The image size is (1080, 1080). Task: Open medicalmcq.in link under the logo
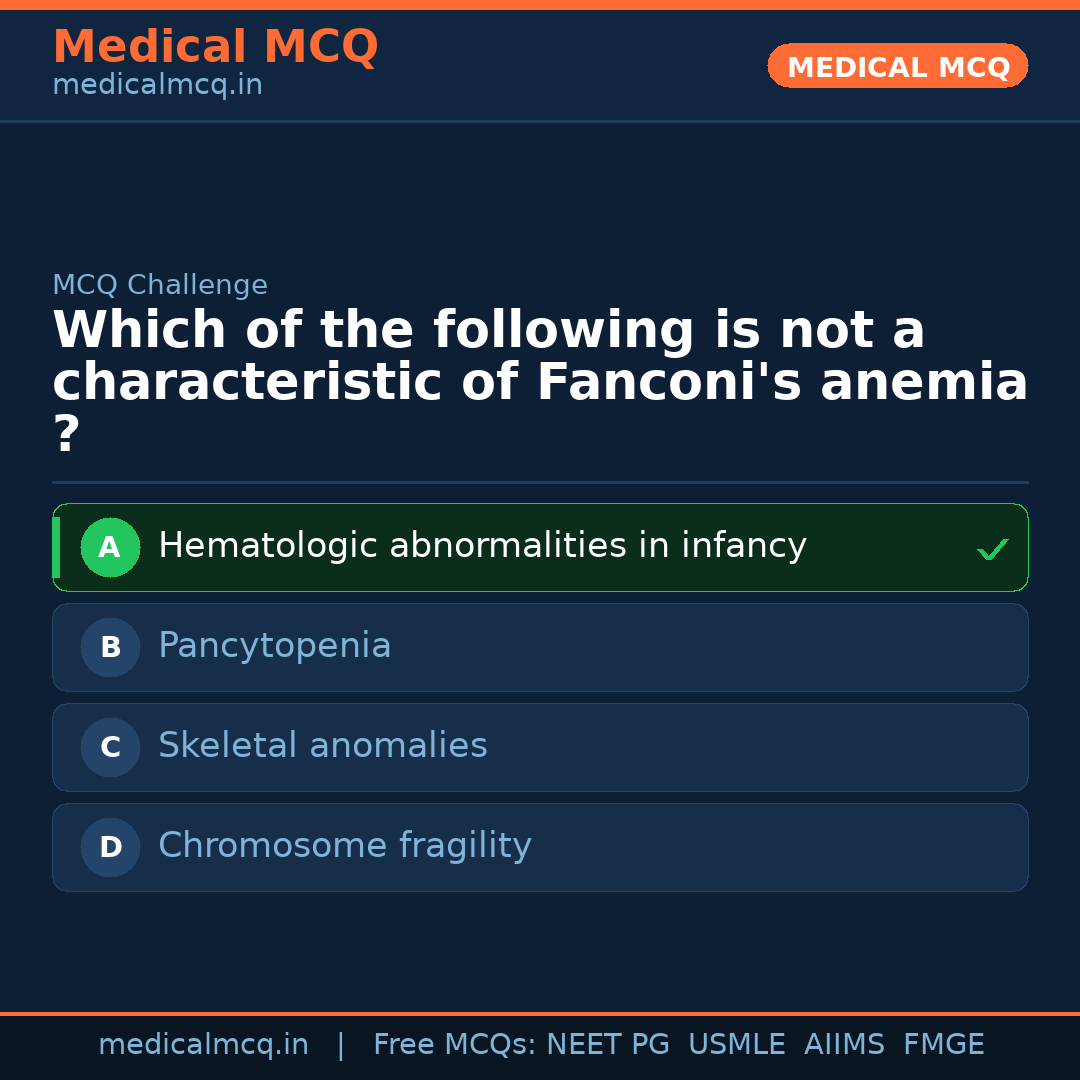click(x=157, y=85)
